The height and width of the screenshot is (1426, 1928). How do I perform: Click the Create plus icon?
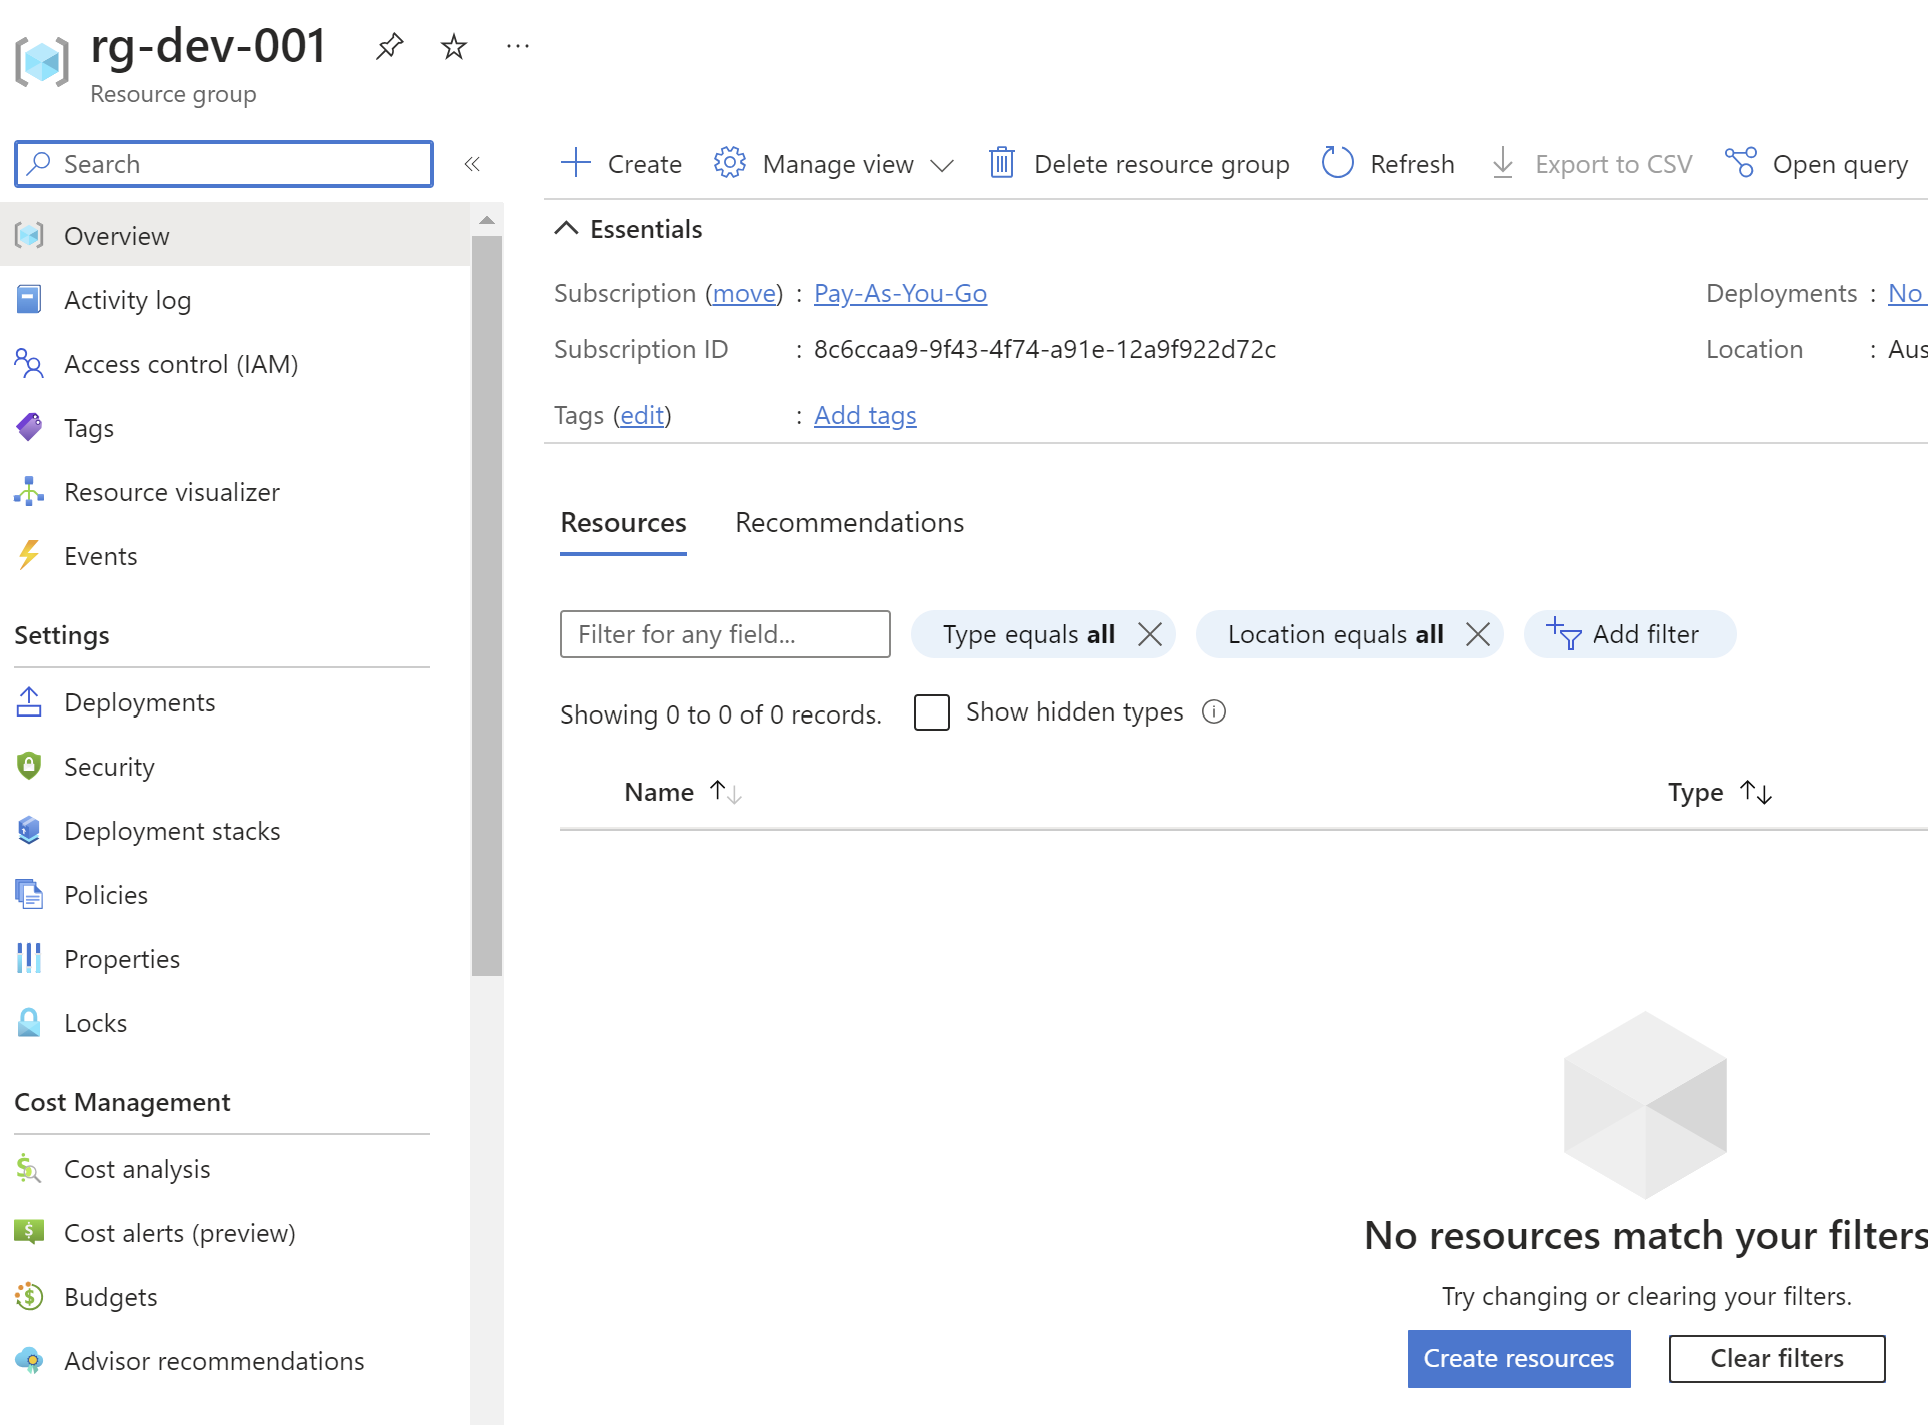tap(576, 162)
